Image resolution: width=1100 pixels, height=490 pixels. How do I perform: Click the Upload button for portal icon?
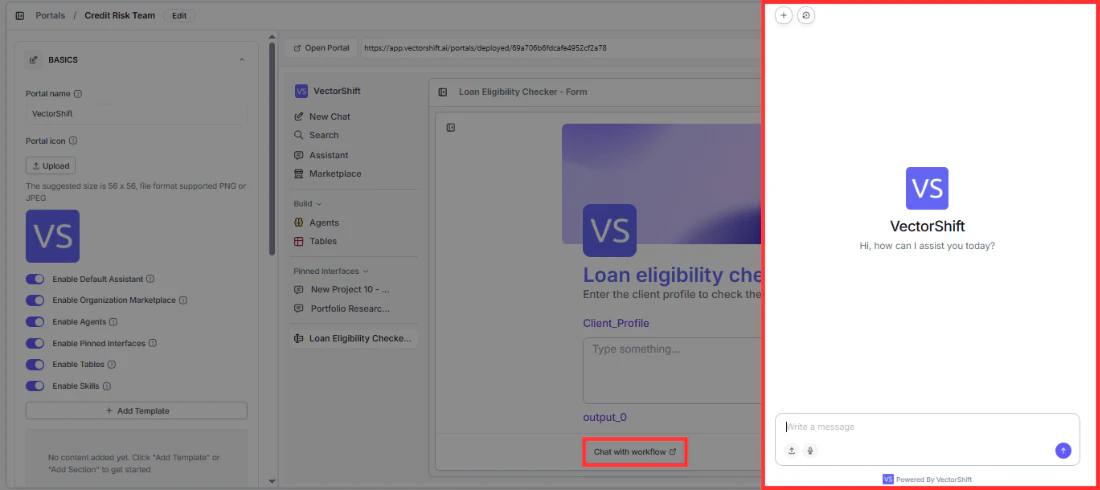pyautogui.click(x=51, y=166)
